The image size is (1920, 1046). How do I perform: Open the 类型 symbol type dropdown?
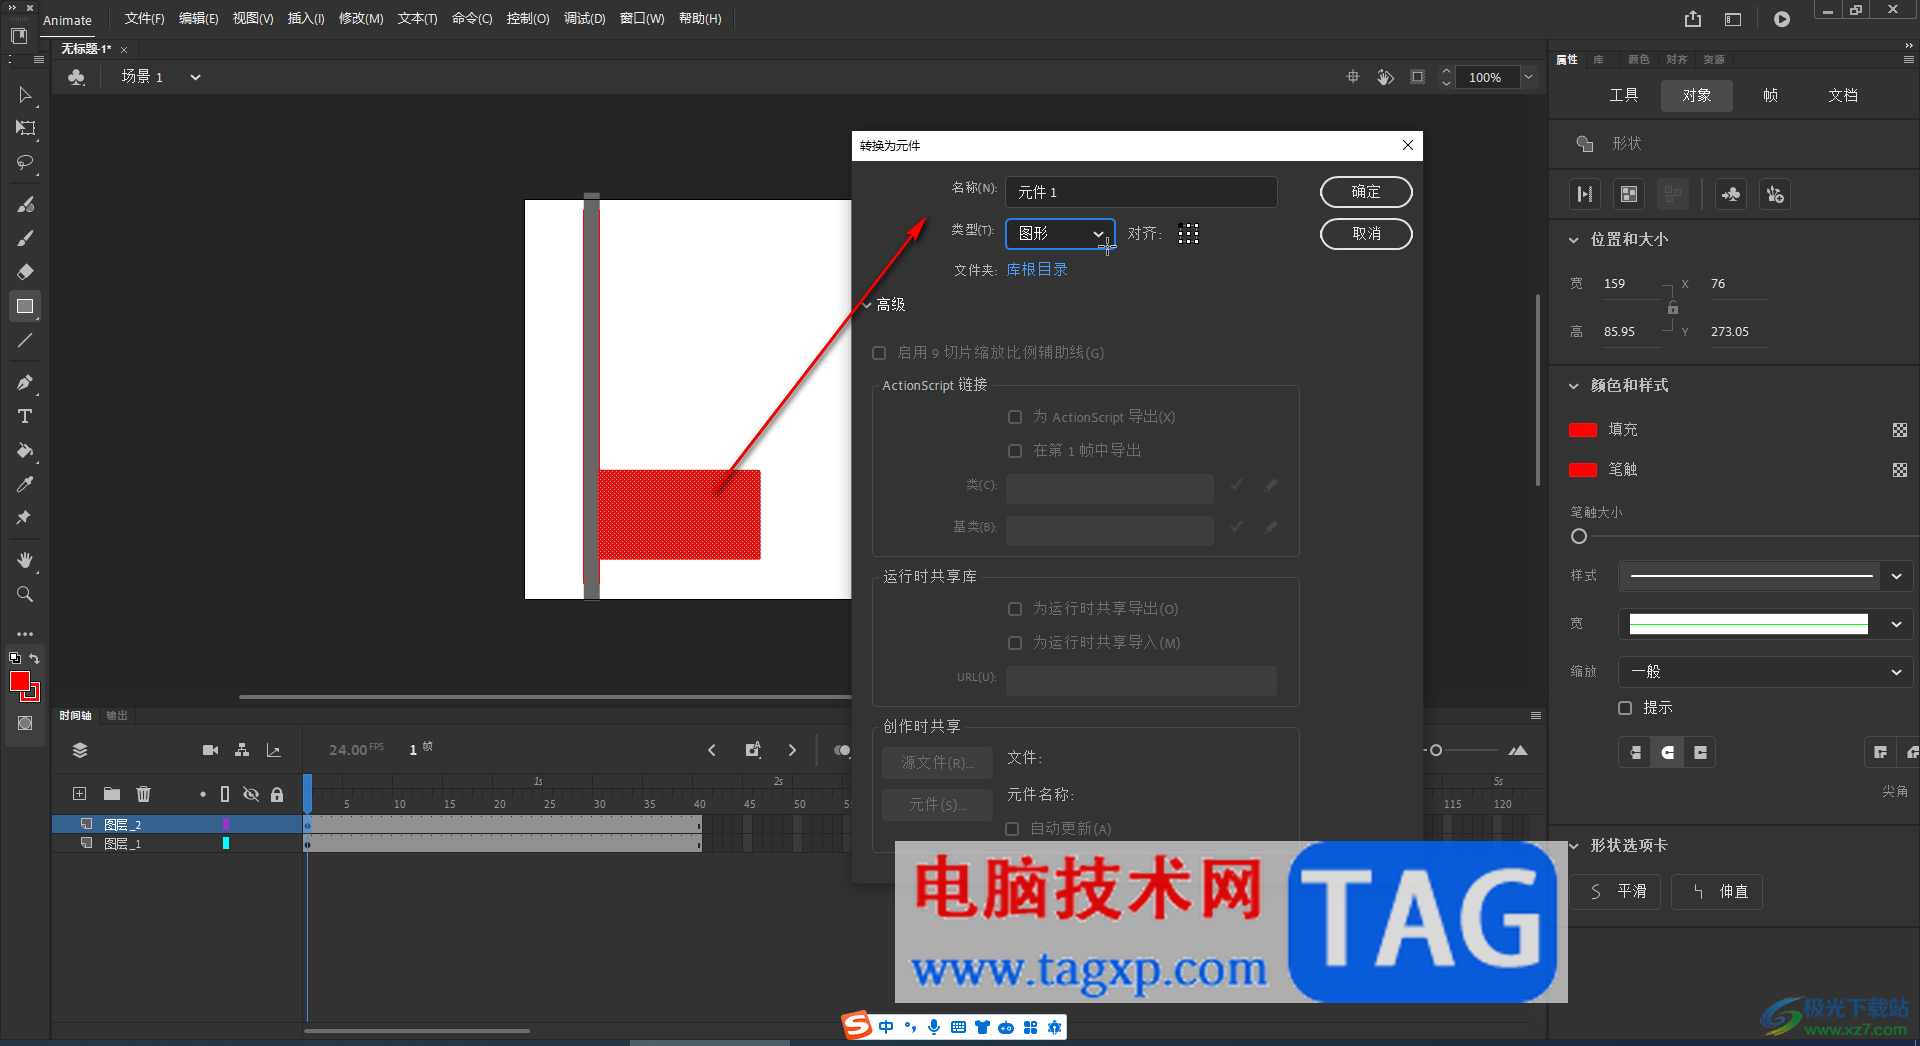tap(1059, 234)
